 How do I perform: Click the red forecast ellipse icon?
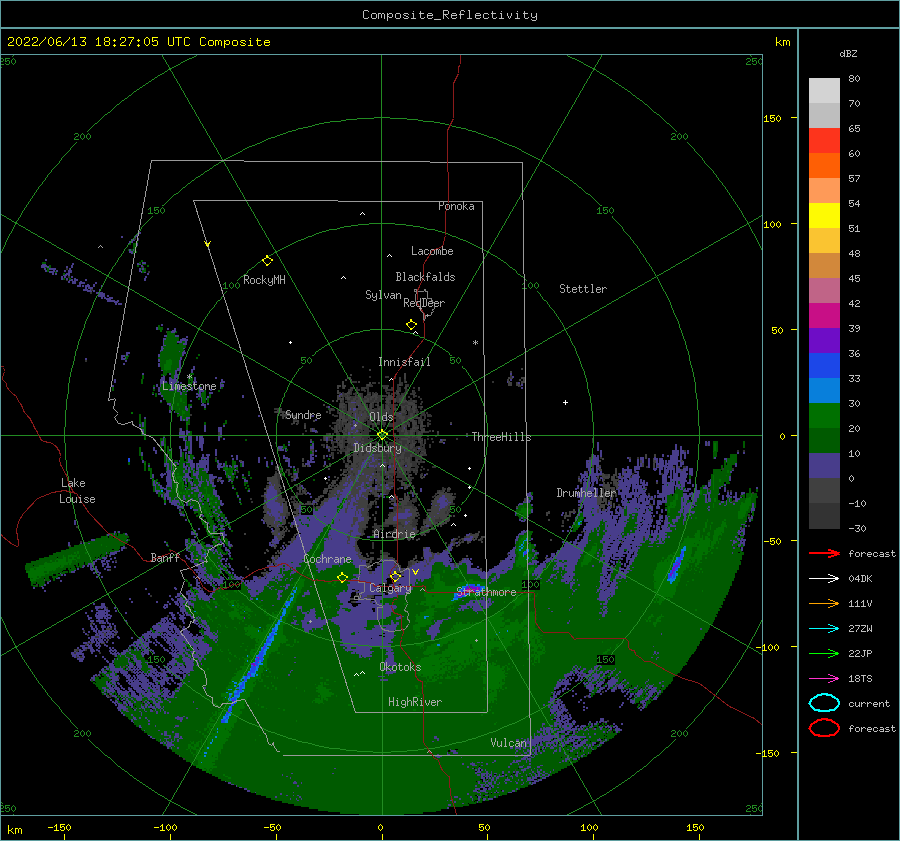click(824, 728)
